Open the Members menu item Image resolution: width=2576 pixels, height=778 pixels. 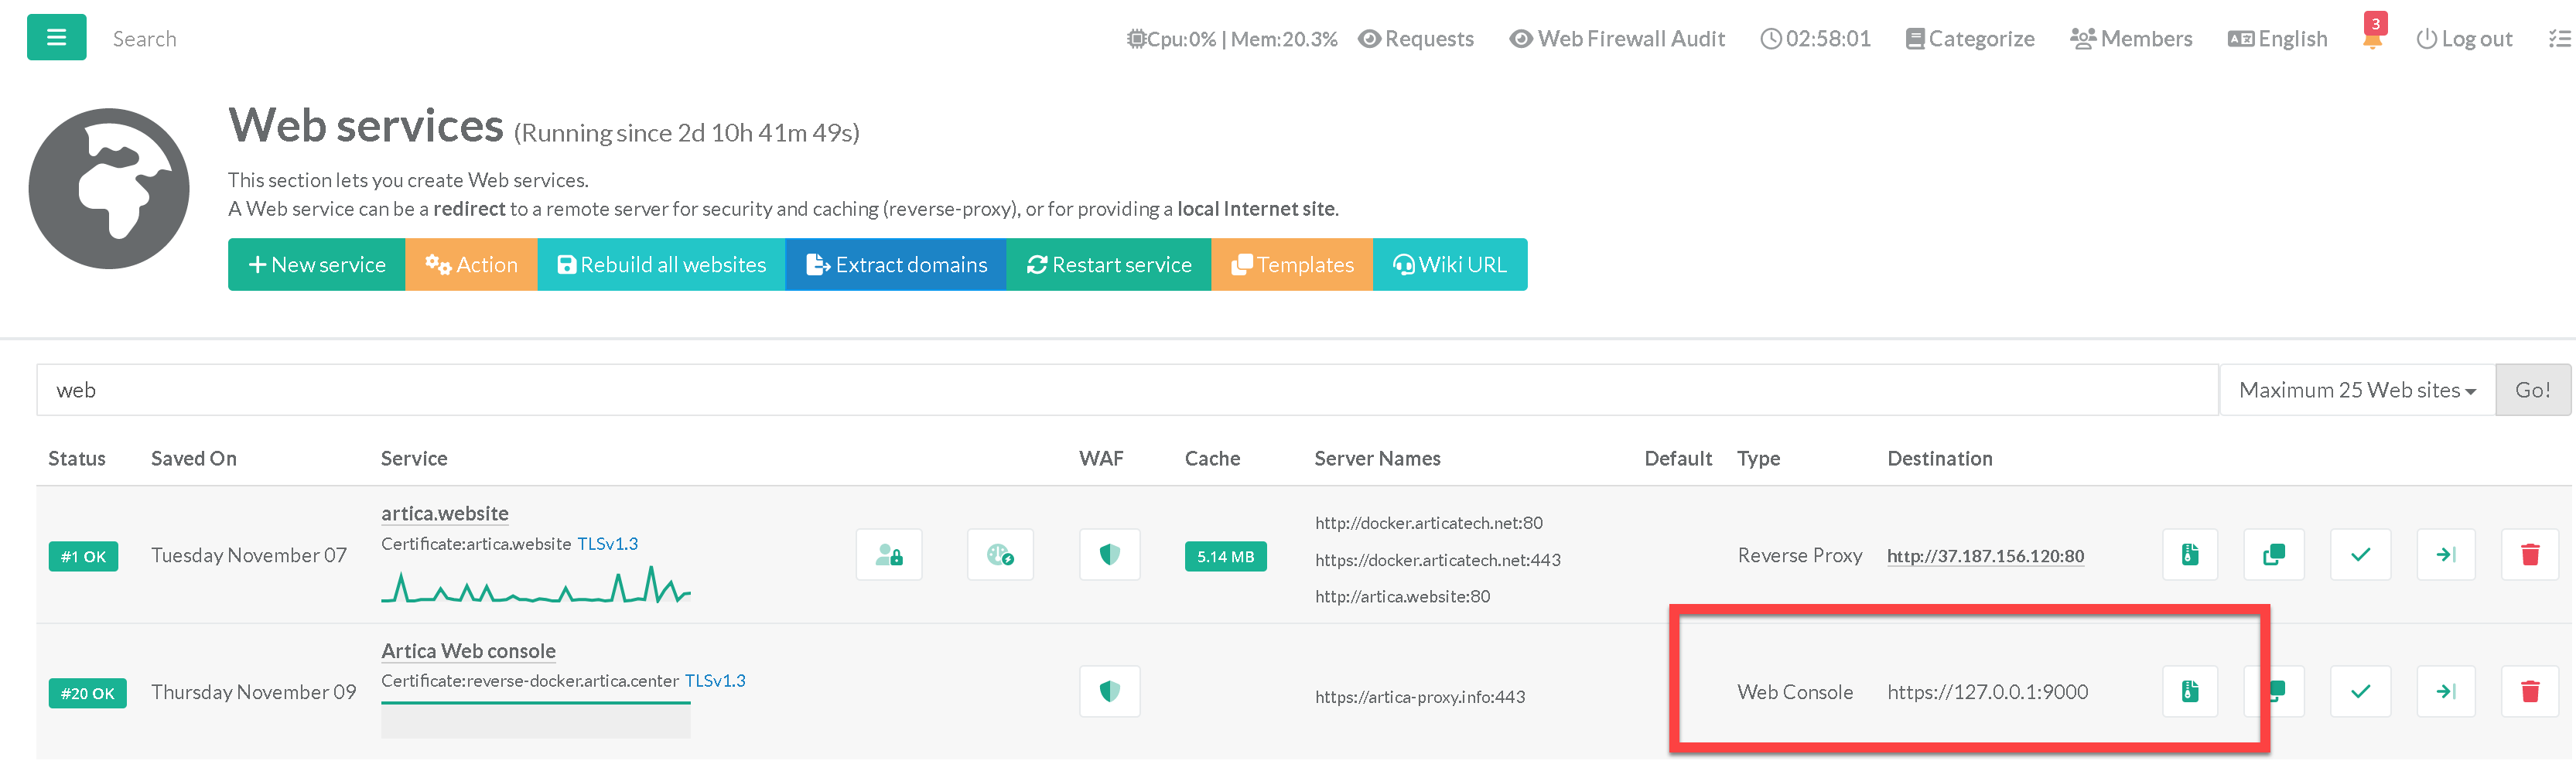click(2131, 39)
